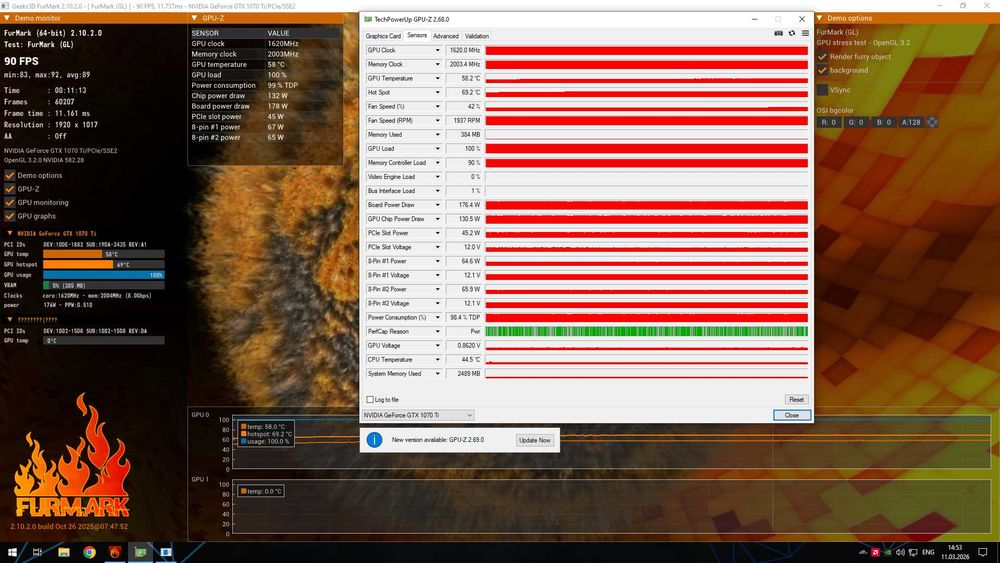Screen dimensions: 1000x563
Task: Click the red tray icon in system tray
Action: pyautogui.click(x=876, y=552)
